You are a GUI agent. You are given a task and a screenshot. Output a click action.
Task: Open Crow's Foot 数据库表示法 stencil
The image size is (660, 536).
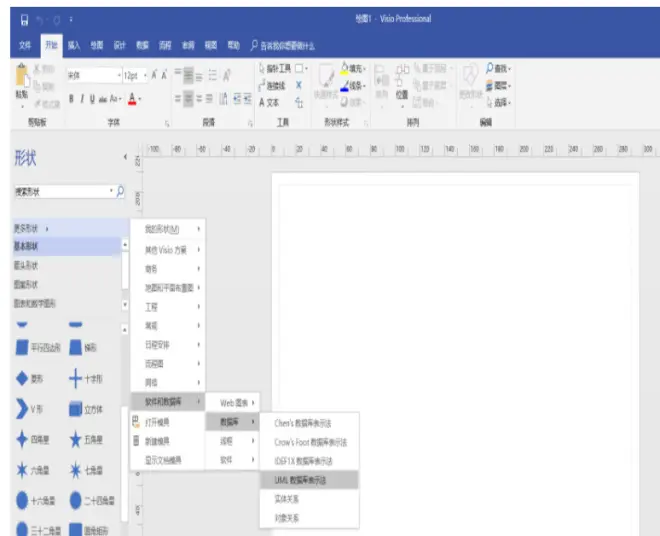[310, 441]
